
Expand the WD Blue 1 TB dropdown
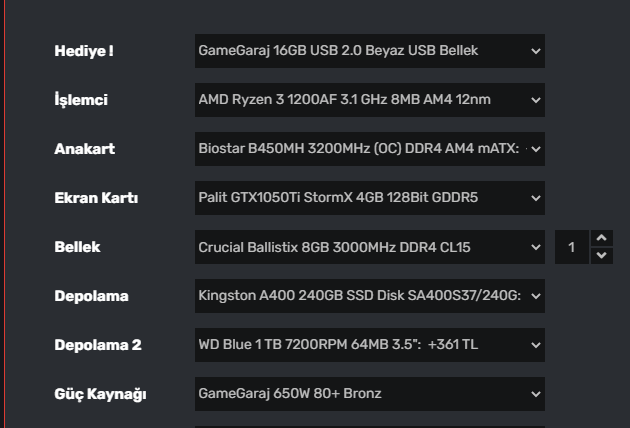click(369, 345)
